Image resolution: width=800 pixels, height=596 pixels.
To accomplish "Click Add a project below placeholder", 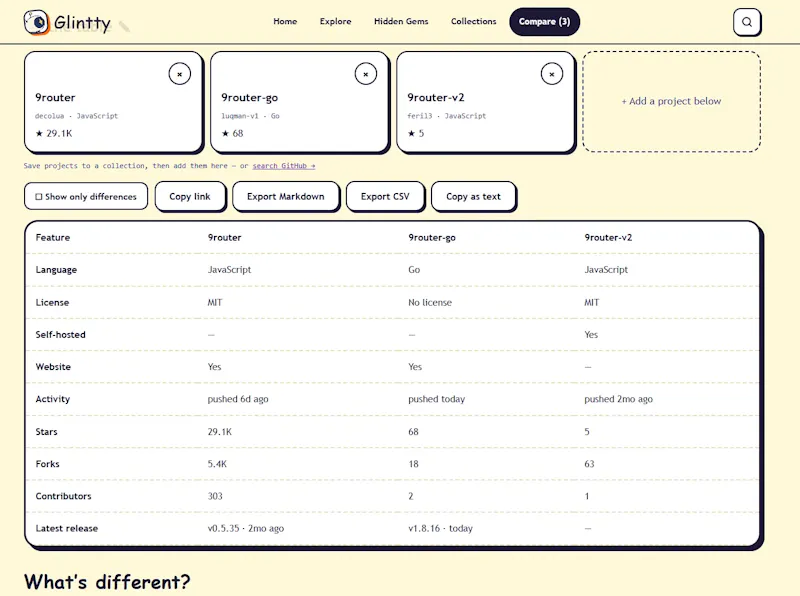I will [x=671, y=101].
